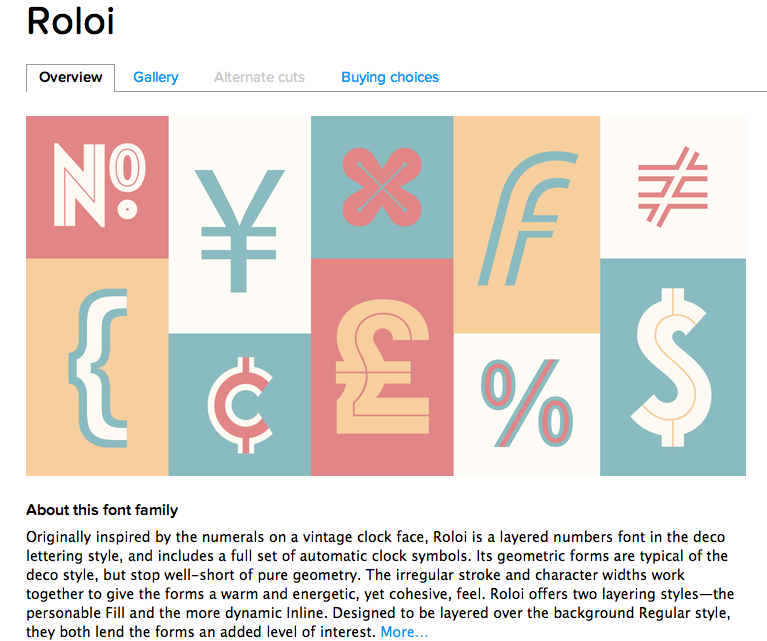767x641 pixels.
Task: Click the teal Yen symbol
Action: pos(239,230)
